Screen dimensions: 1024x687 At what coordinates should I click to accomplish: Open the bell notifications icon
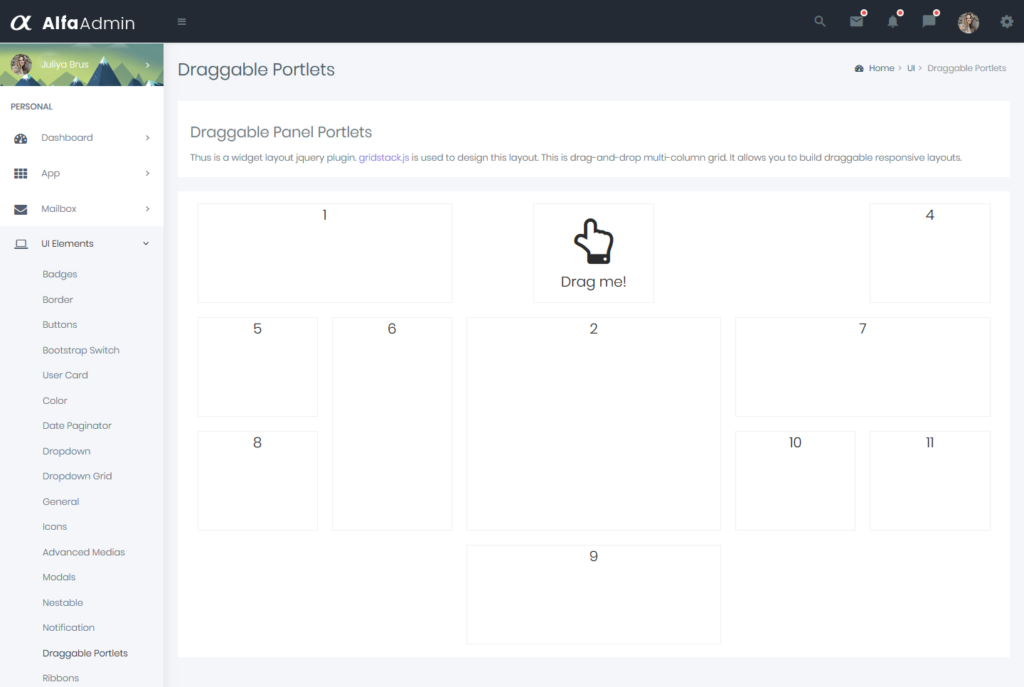893,22
